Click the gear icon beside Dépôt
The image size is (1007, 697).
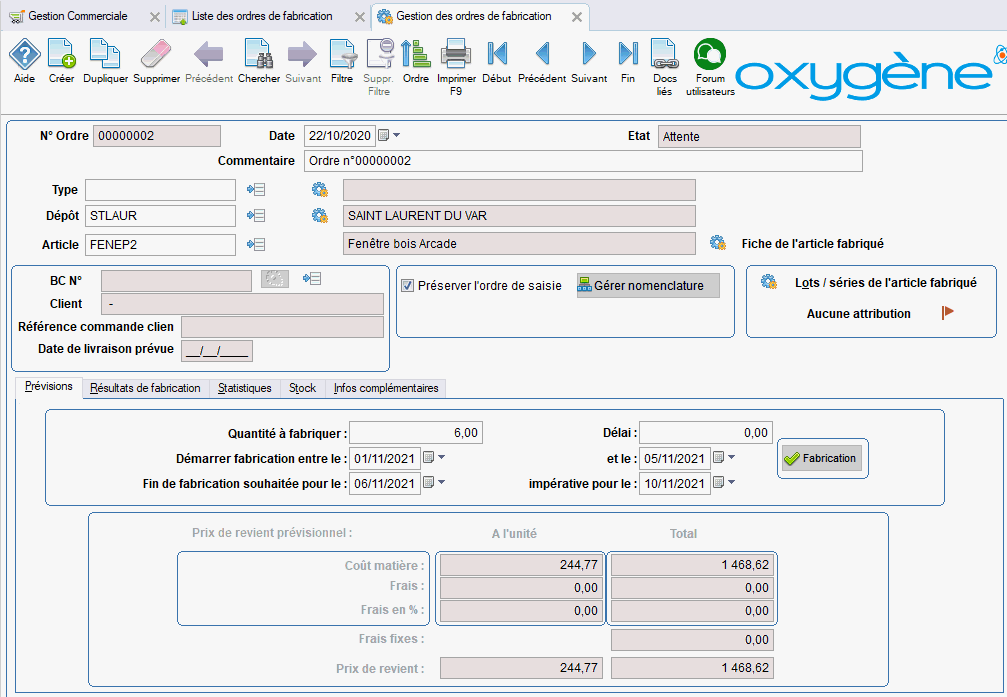[x=320, y=215]
